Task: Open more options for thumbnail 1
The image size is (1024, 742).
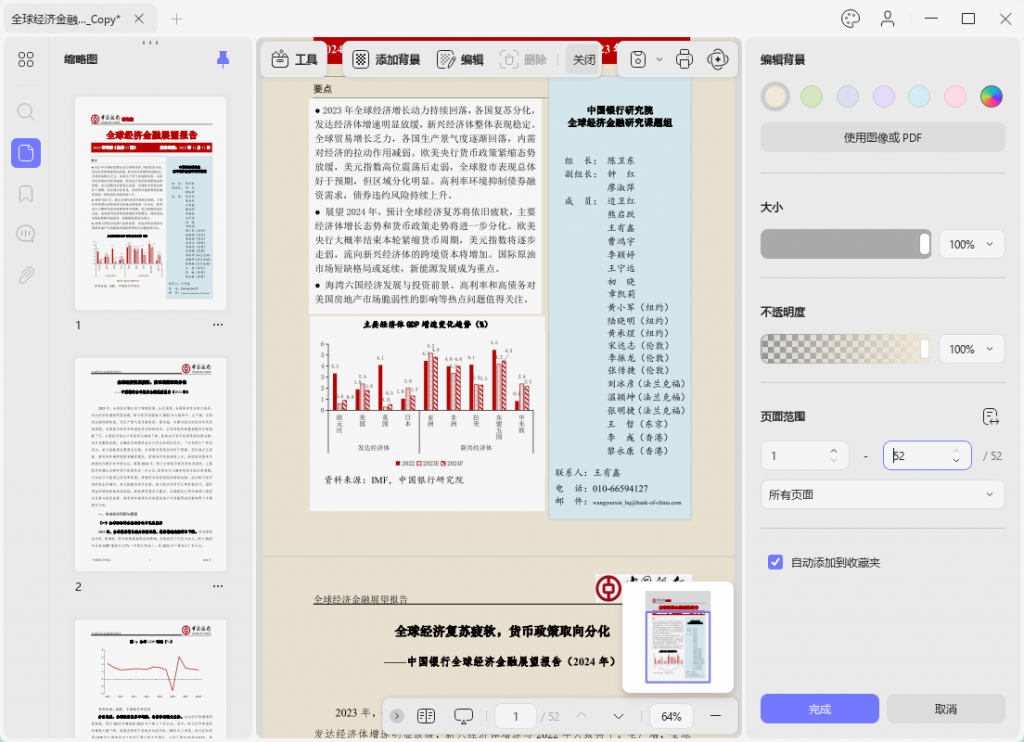Action: point(217,325)
